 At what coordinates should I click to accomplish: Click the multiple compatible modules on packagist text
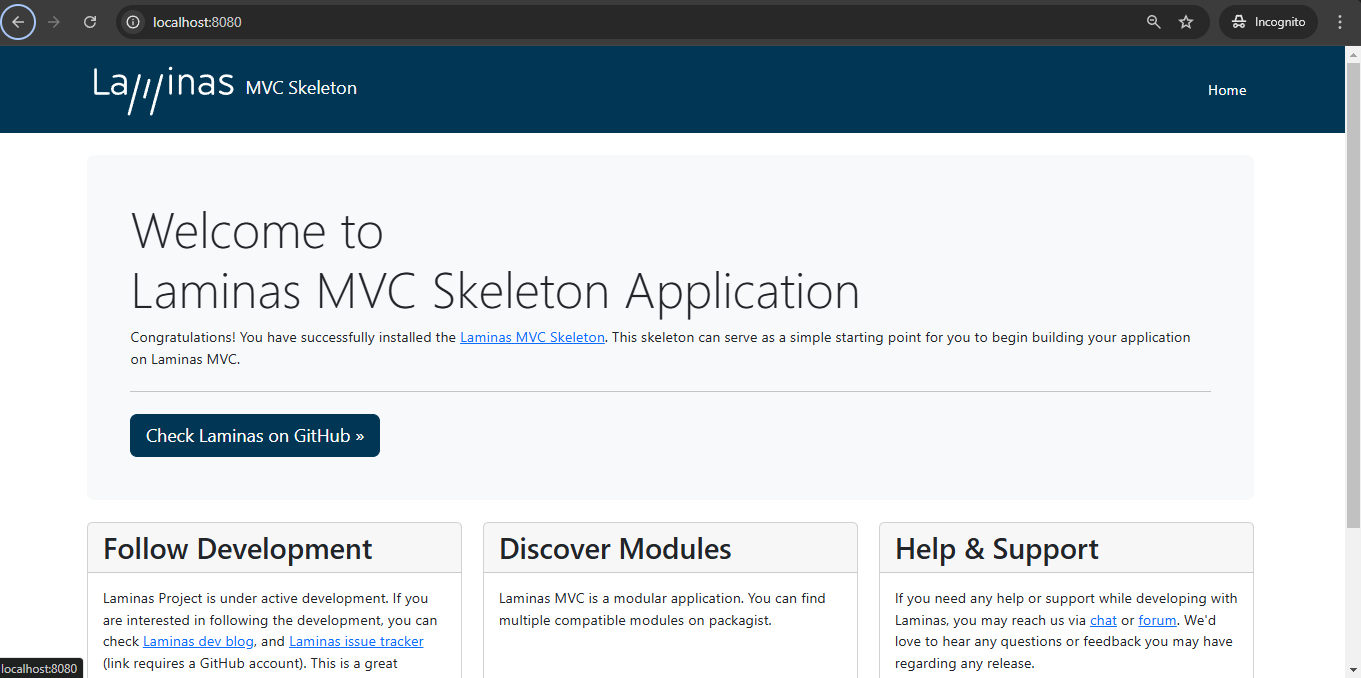[x=635, y=620]
